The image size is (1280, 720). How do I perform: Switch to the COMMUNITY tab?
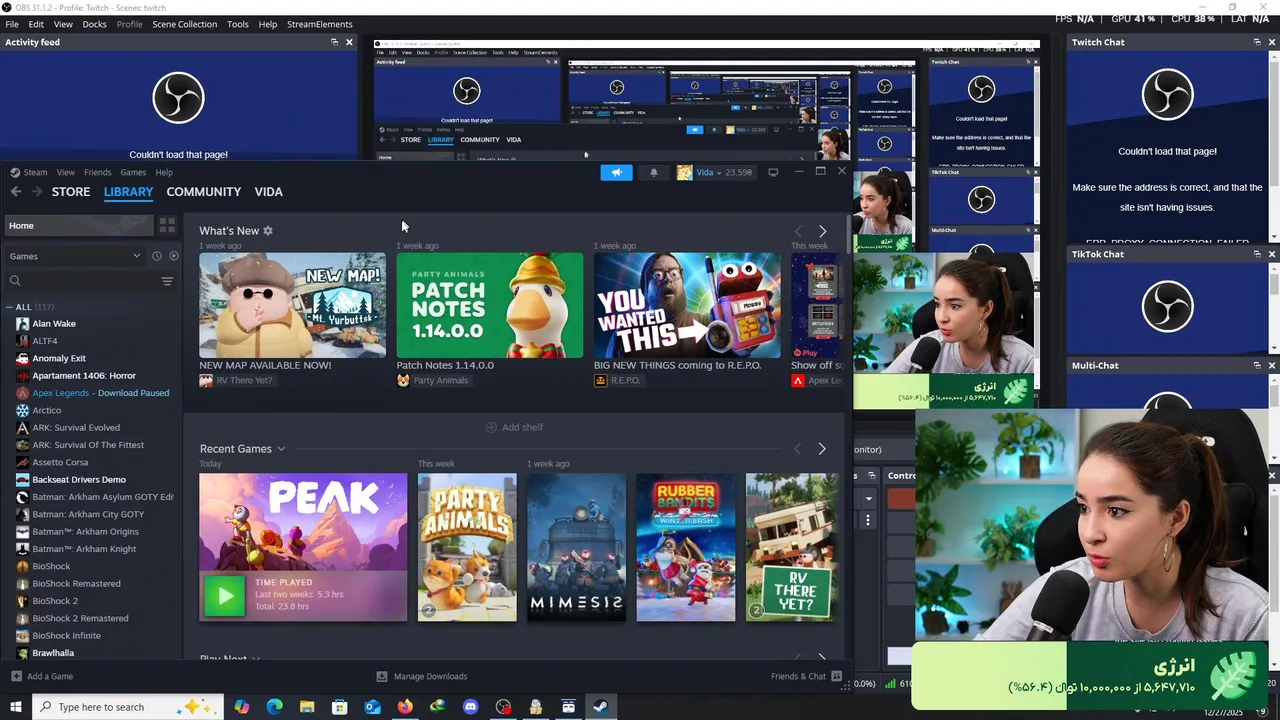click(x=204, y=191)
